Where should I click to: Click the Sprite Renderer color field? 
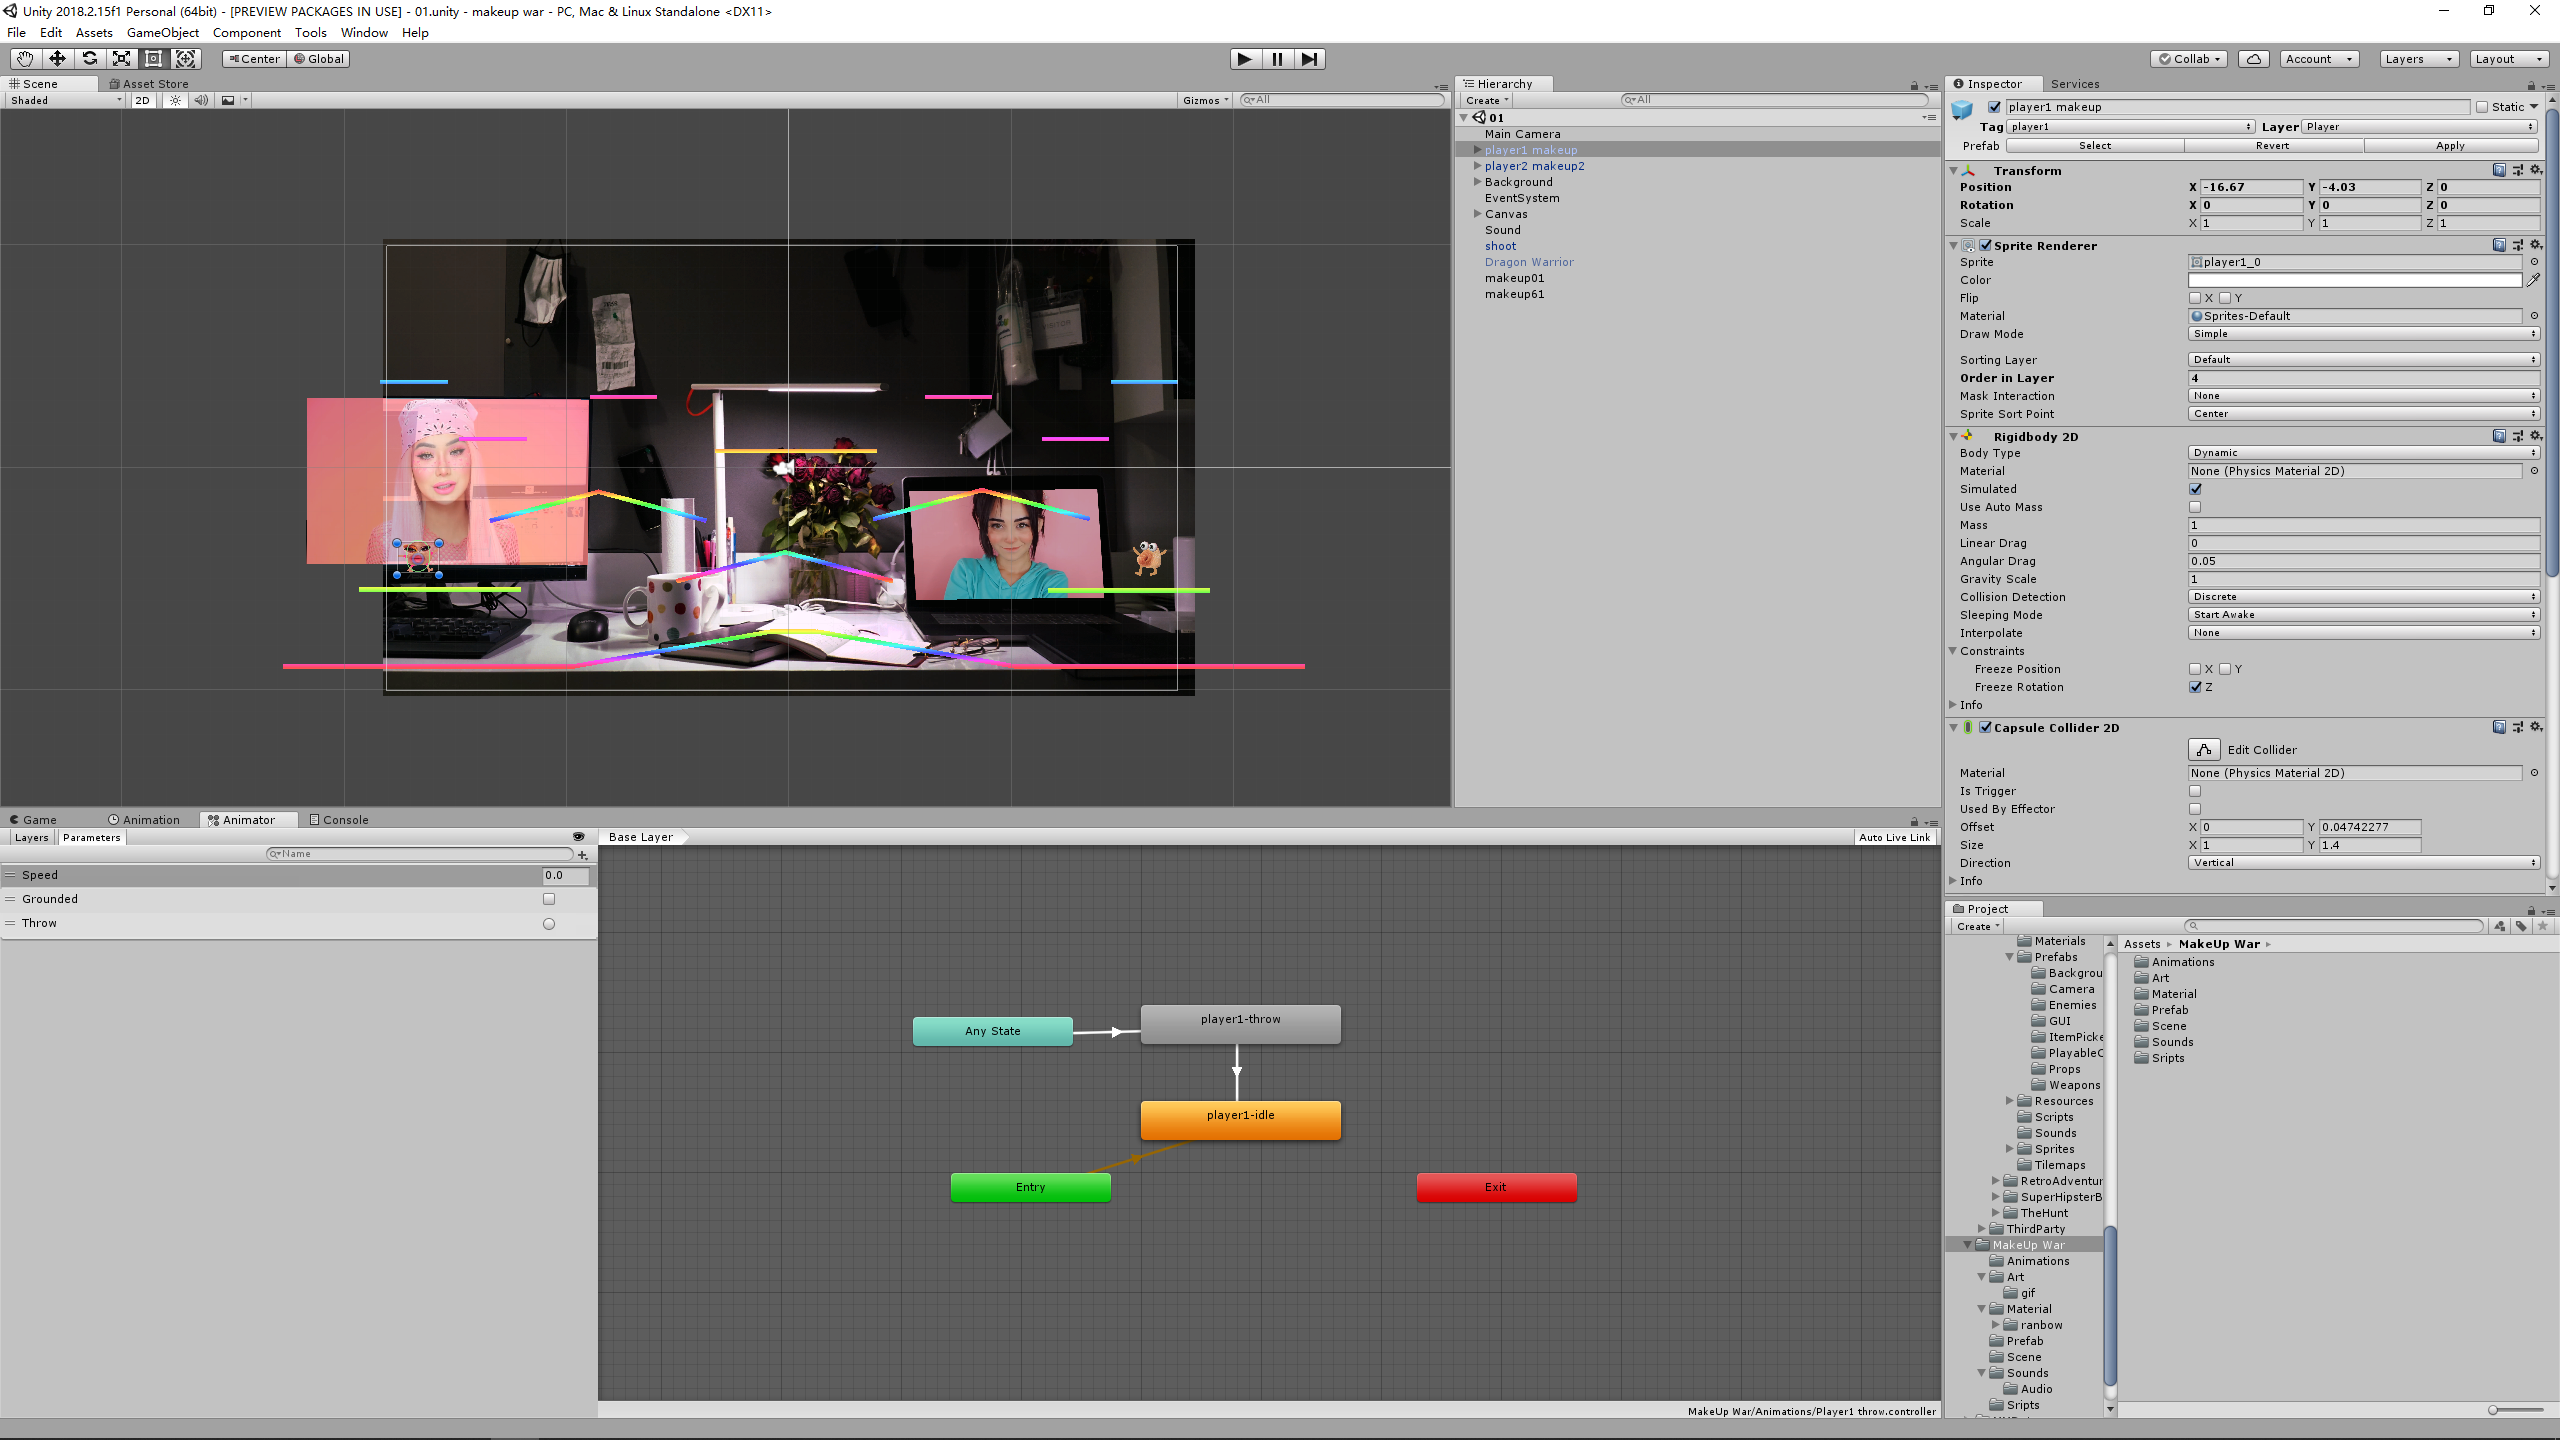coord(2355,280)
